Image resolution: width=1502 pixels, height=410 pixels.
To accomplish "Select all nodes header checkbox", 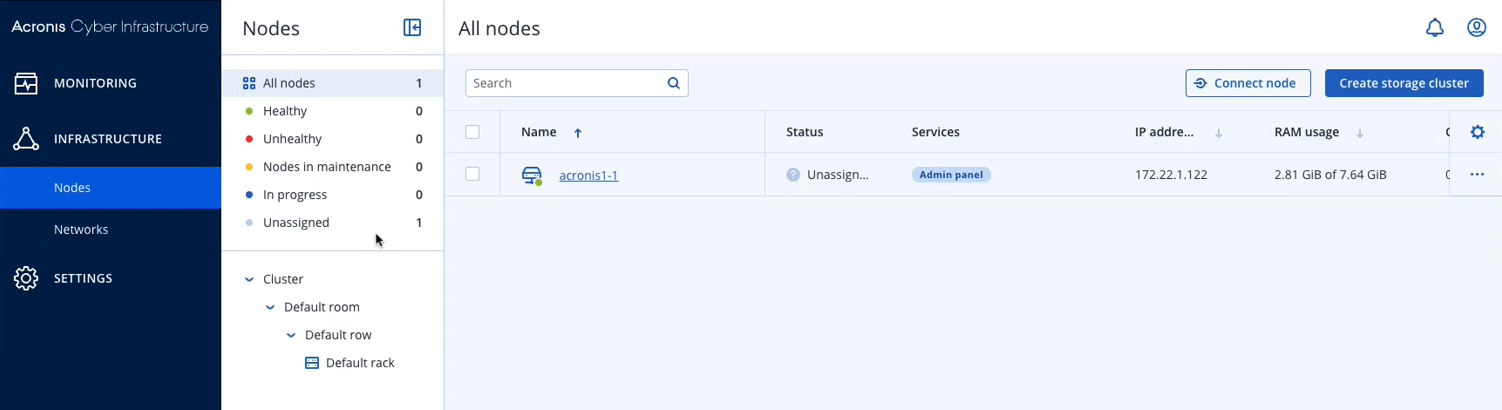I will pyautogui.click(x=473, y=132).
